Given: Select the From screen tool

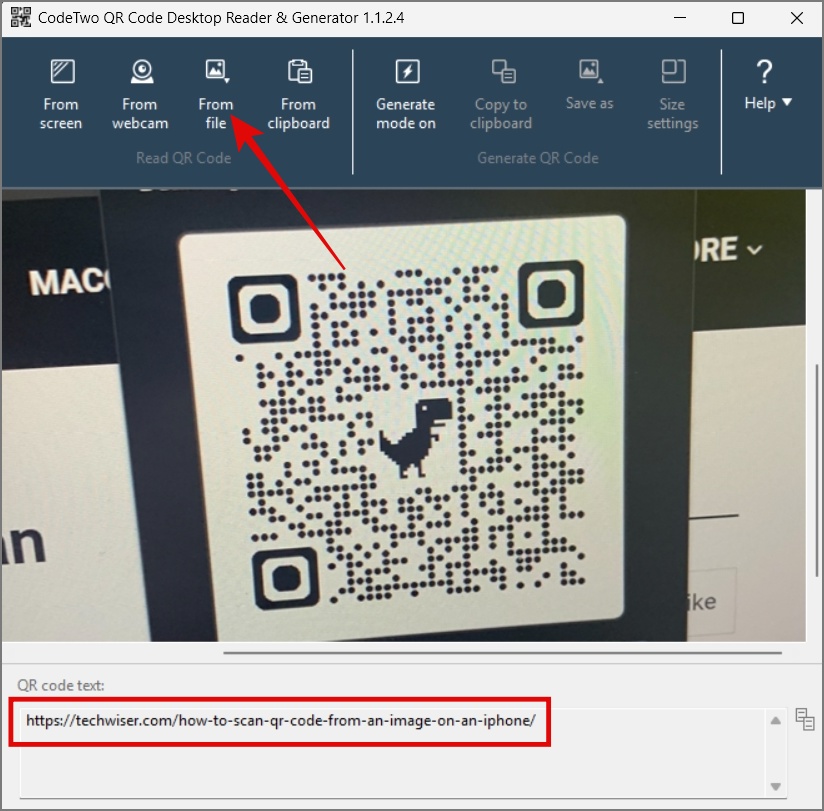Looking at the screenshot, I should (61, 95).
